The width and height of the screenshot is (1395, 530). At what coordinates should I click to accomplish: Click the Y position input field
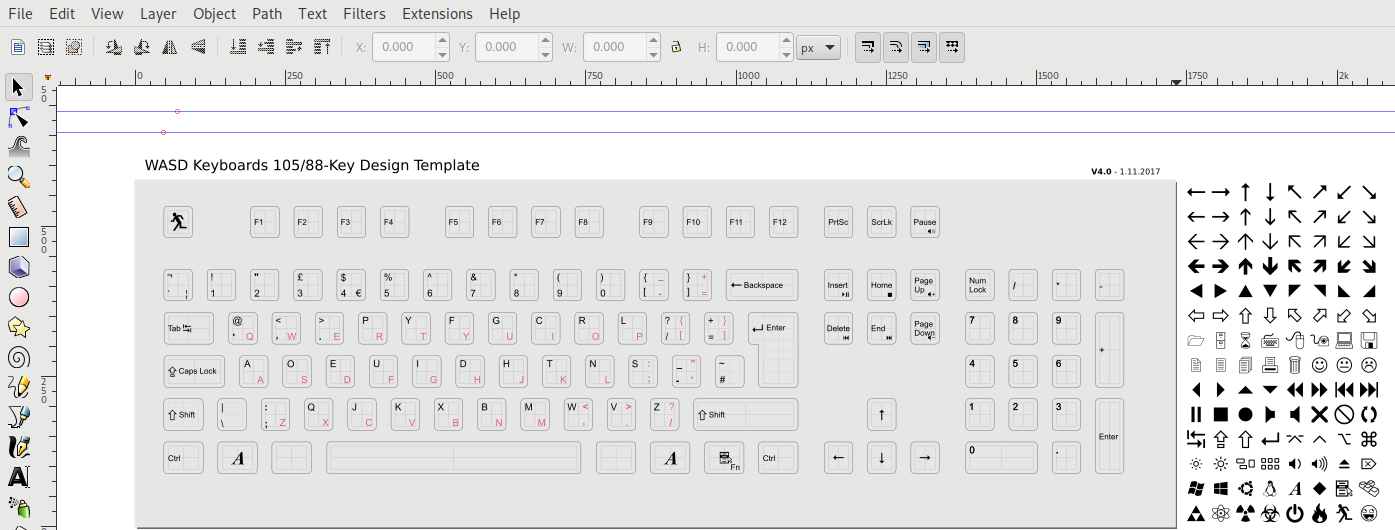tap(507, 47)
